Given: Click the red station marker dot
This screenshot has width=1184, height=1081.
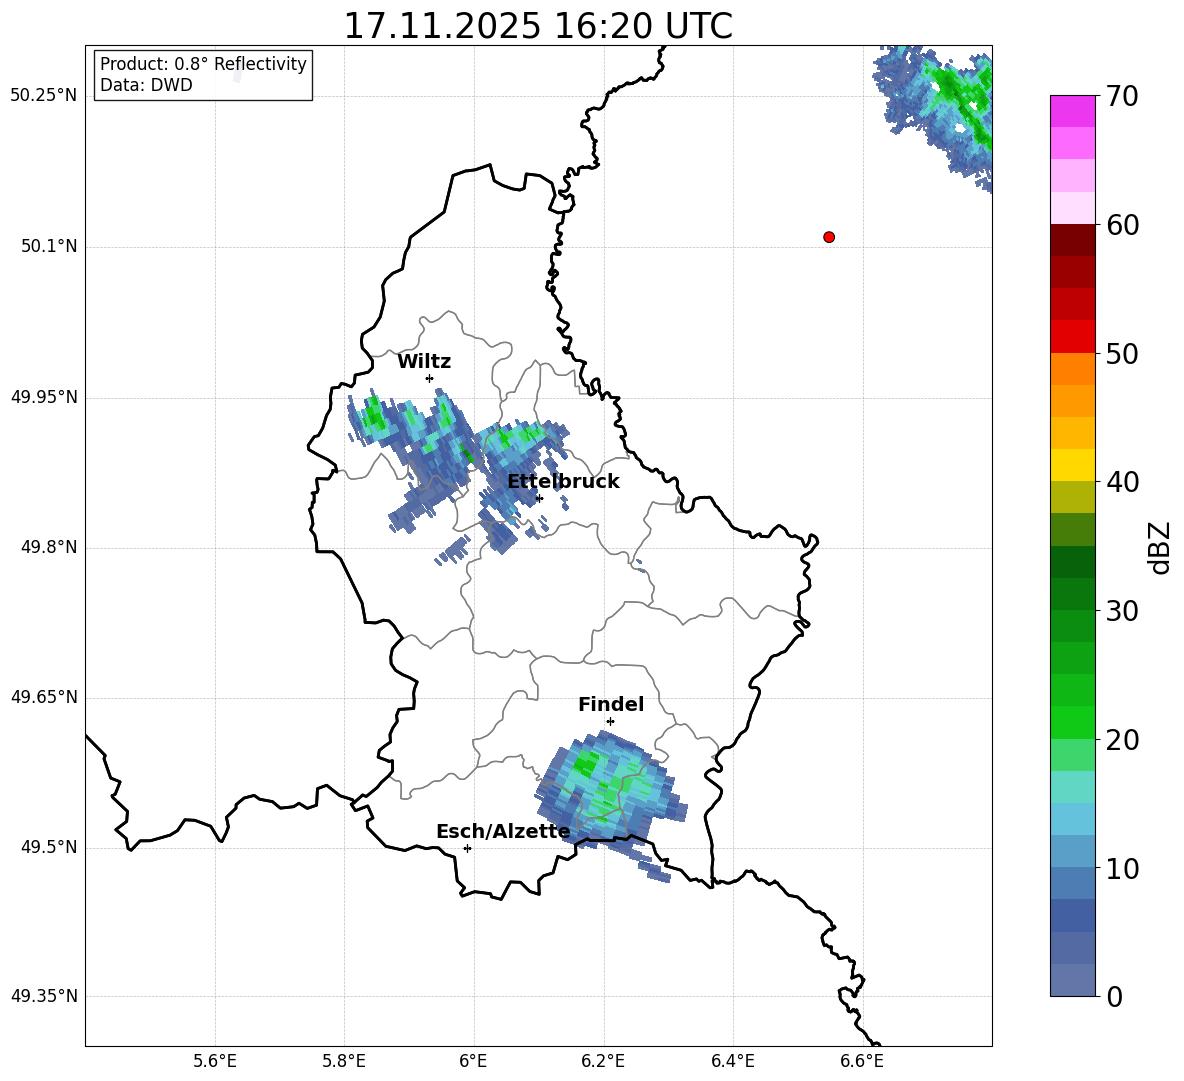Looking at the screenshot, I should pos(829,237).
